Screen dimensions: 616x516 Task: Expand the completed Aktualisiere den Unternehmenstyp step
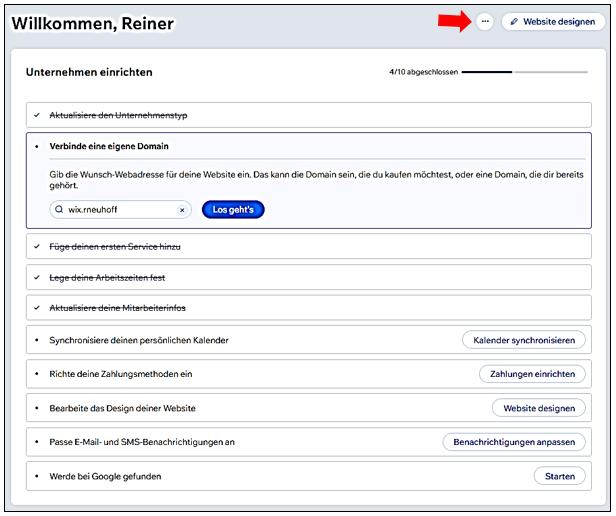click(118, 115)
